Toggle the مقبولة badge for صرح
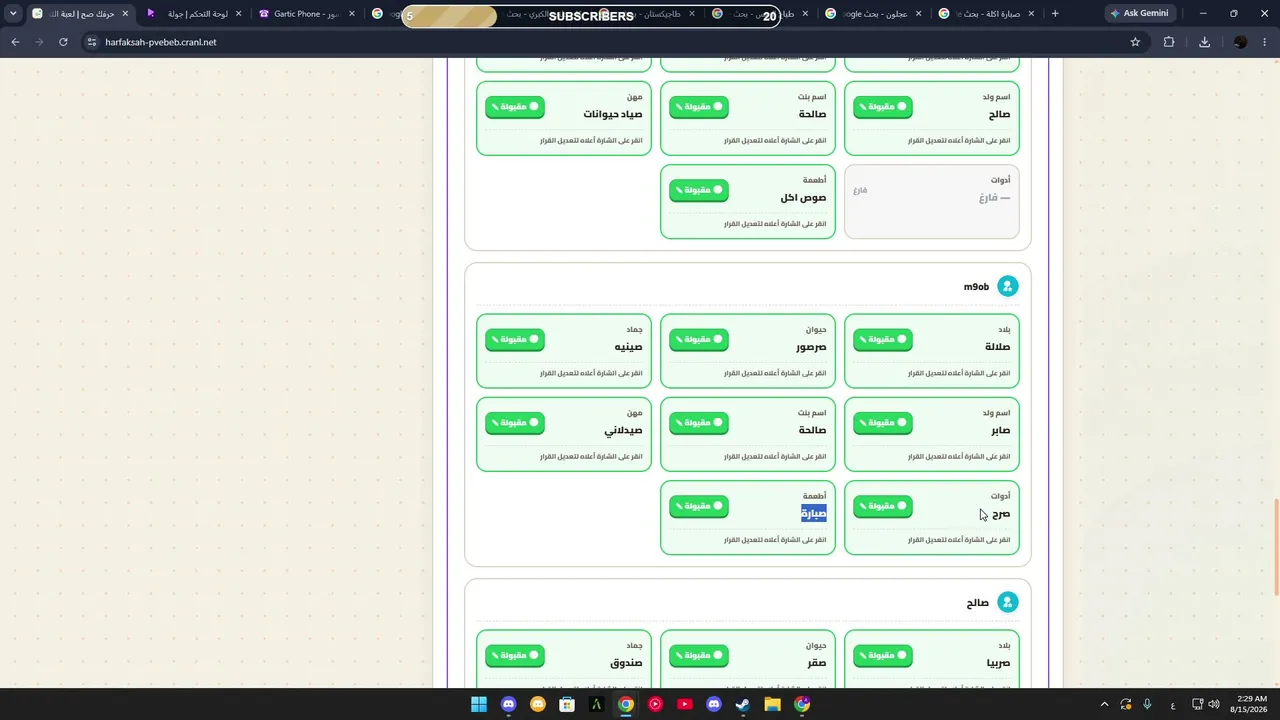The image size is (1280, 720). pyautogui.click(x=883, y=507)
